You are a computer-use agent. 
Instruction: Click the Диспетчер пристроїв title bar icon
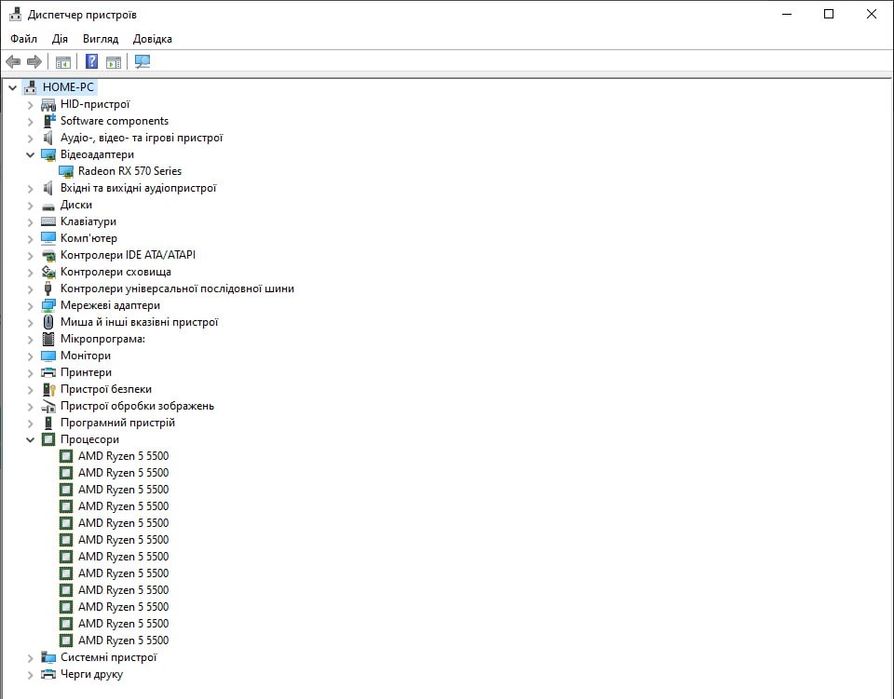pyautogui.click(x=15, y=14)
